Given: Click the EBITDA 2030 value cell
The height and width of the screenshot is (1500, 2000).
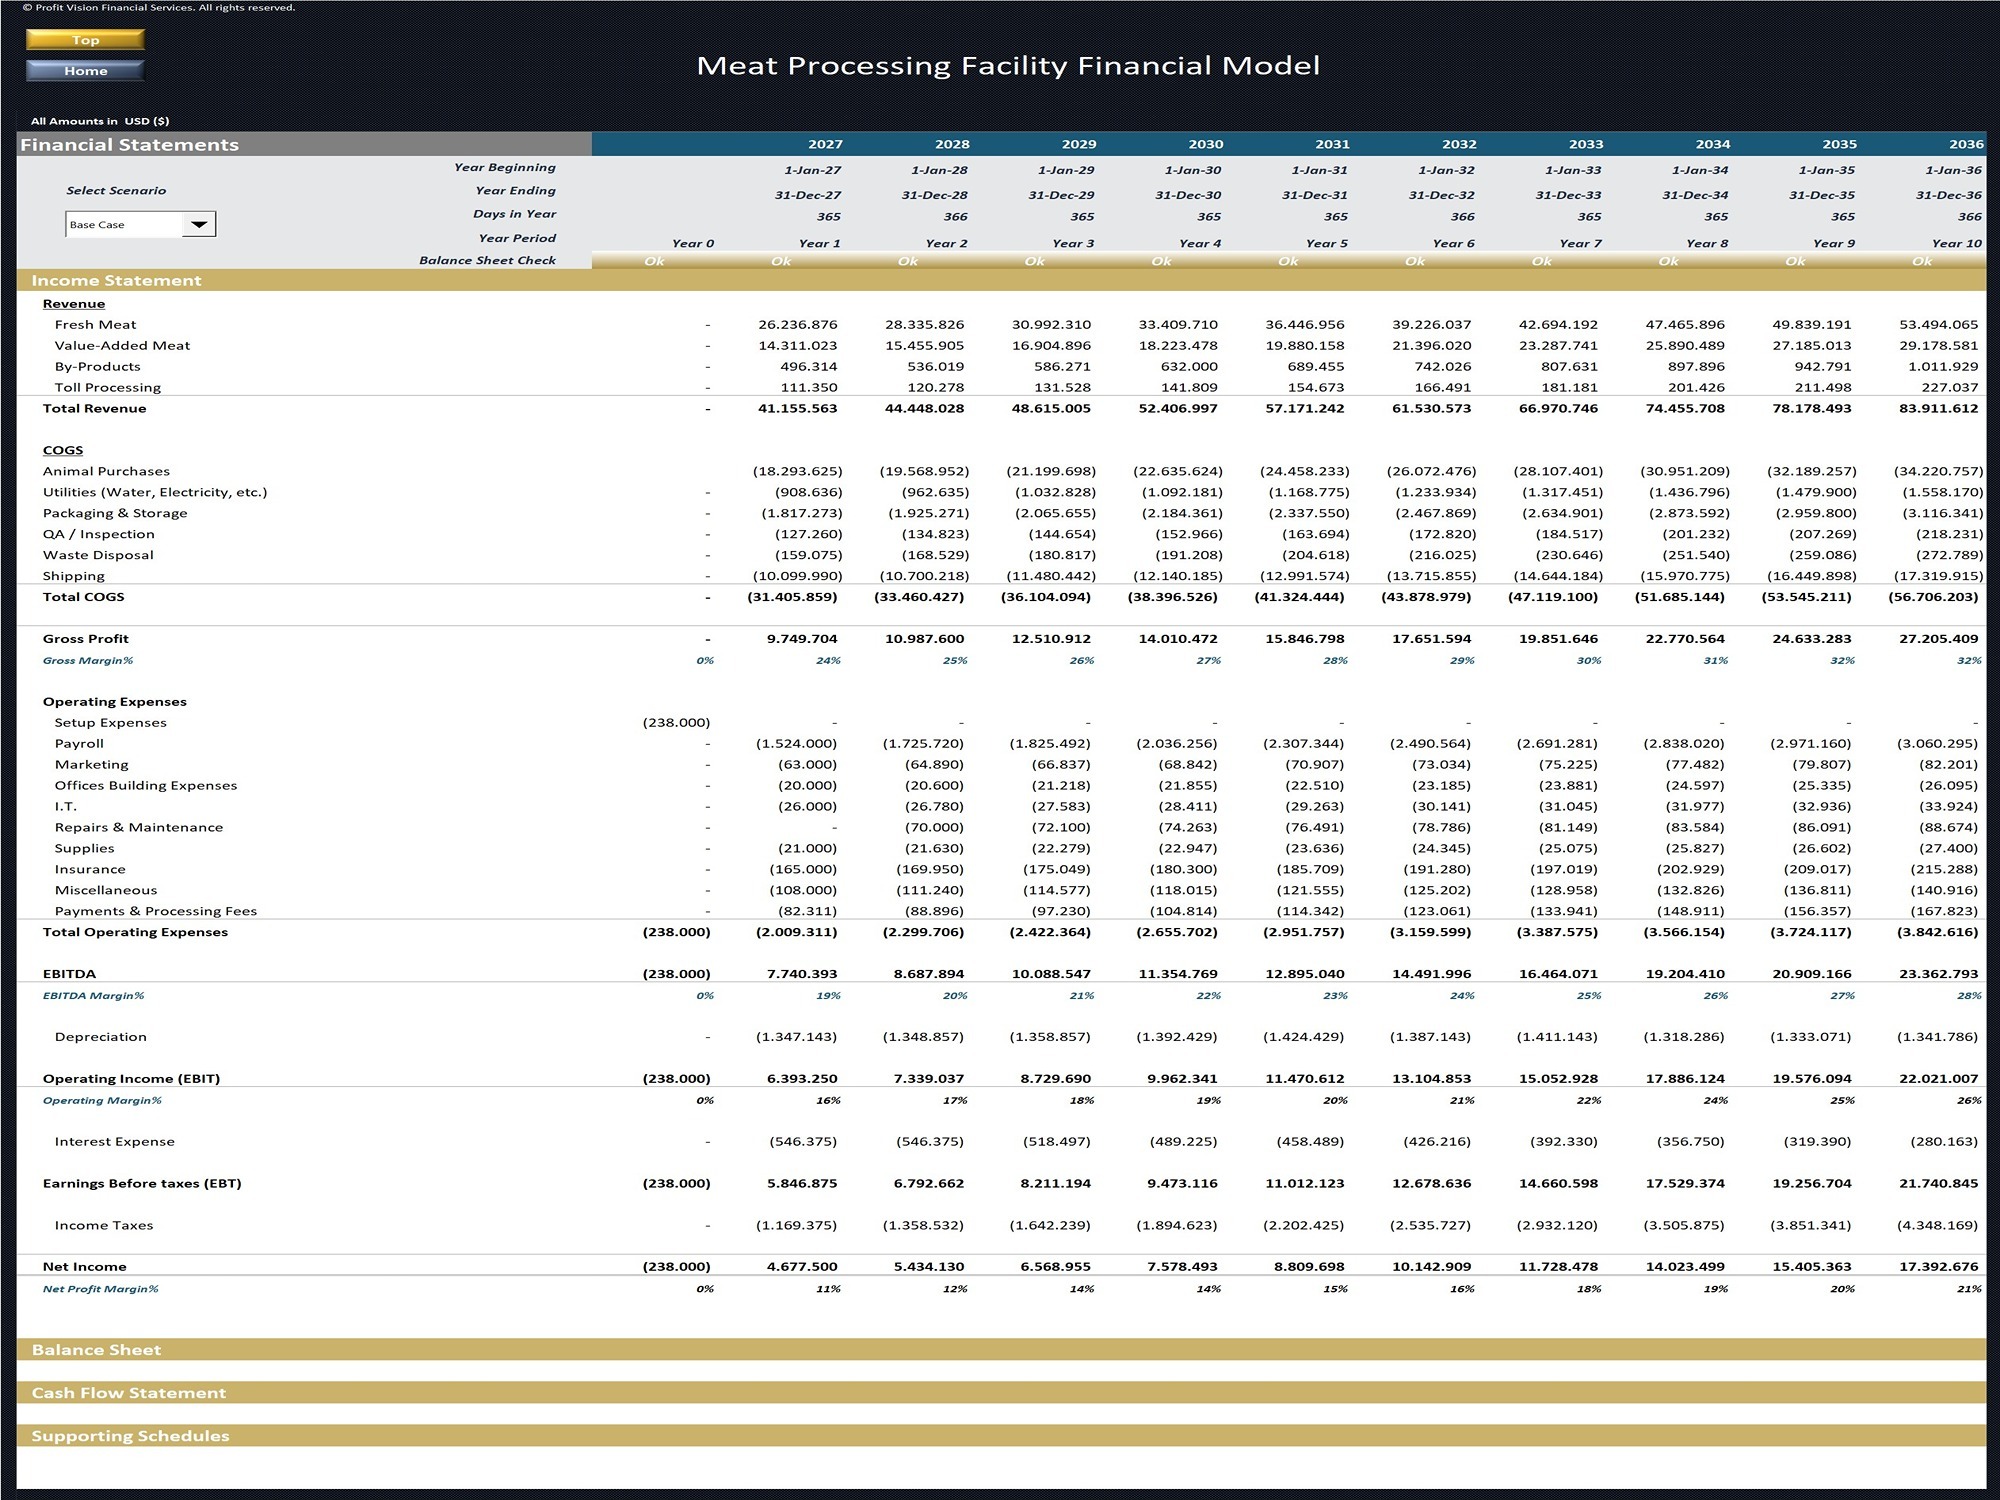Looking at the screenshot, I should coord(1178,973).
